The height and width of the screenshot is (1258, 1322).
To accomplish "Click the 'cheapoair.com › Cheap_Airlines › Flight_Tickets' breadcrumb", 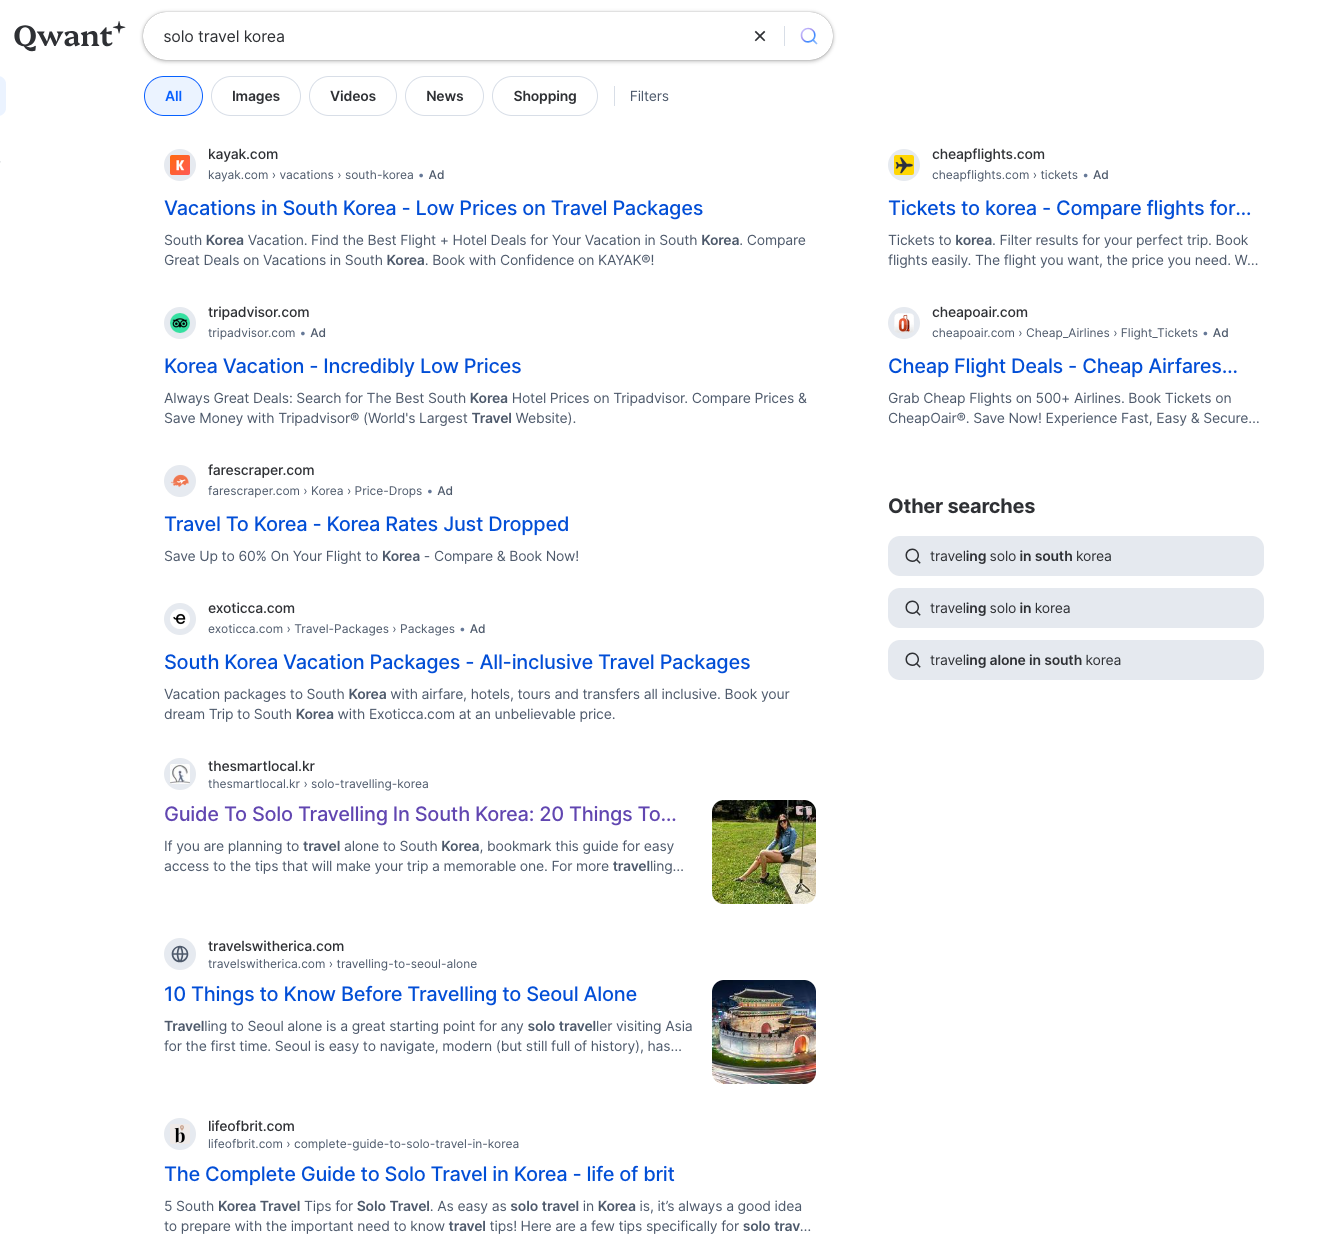I will coord(1065,333).
